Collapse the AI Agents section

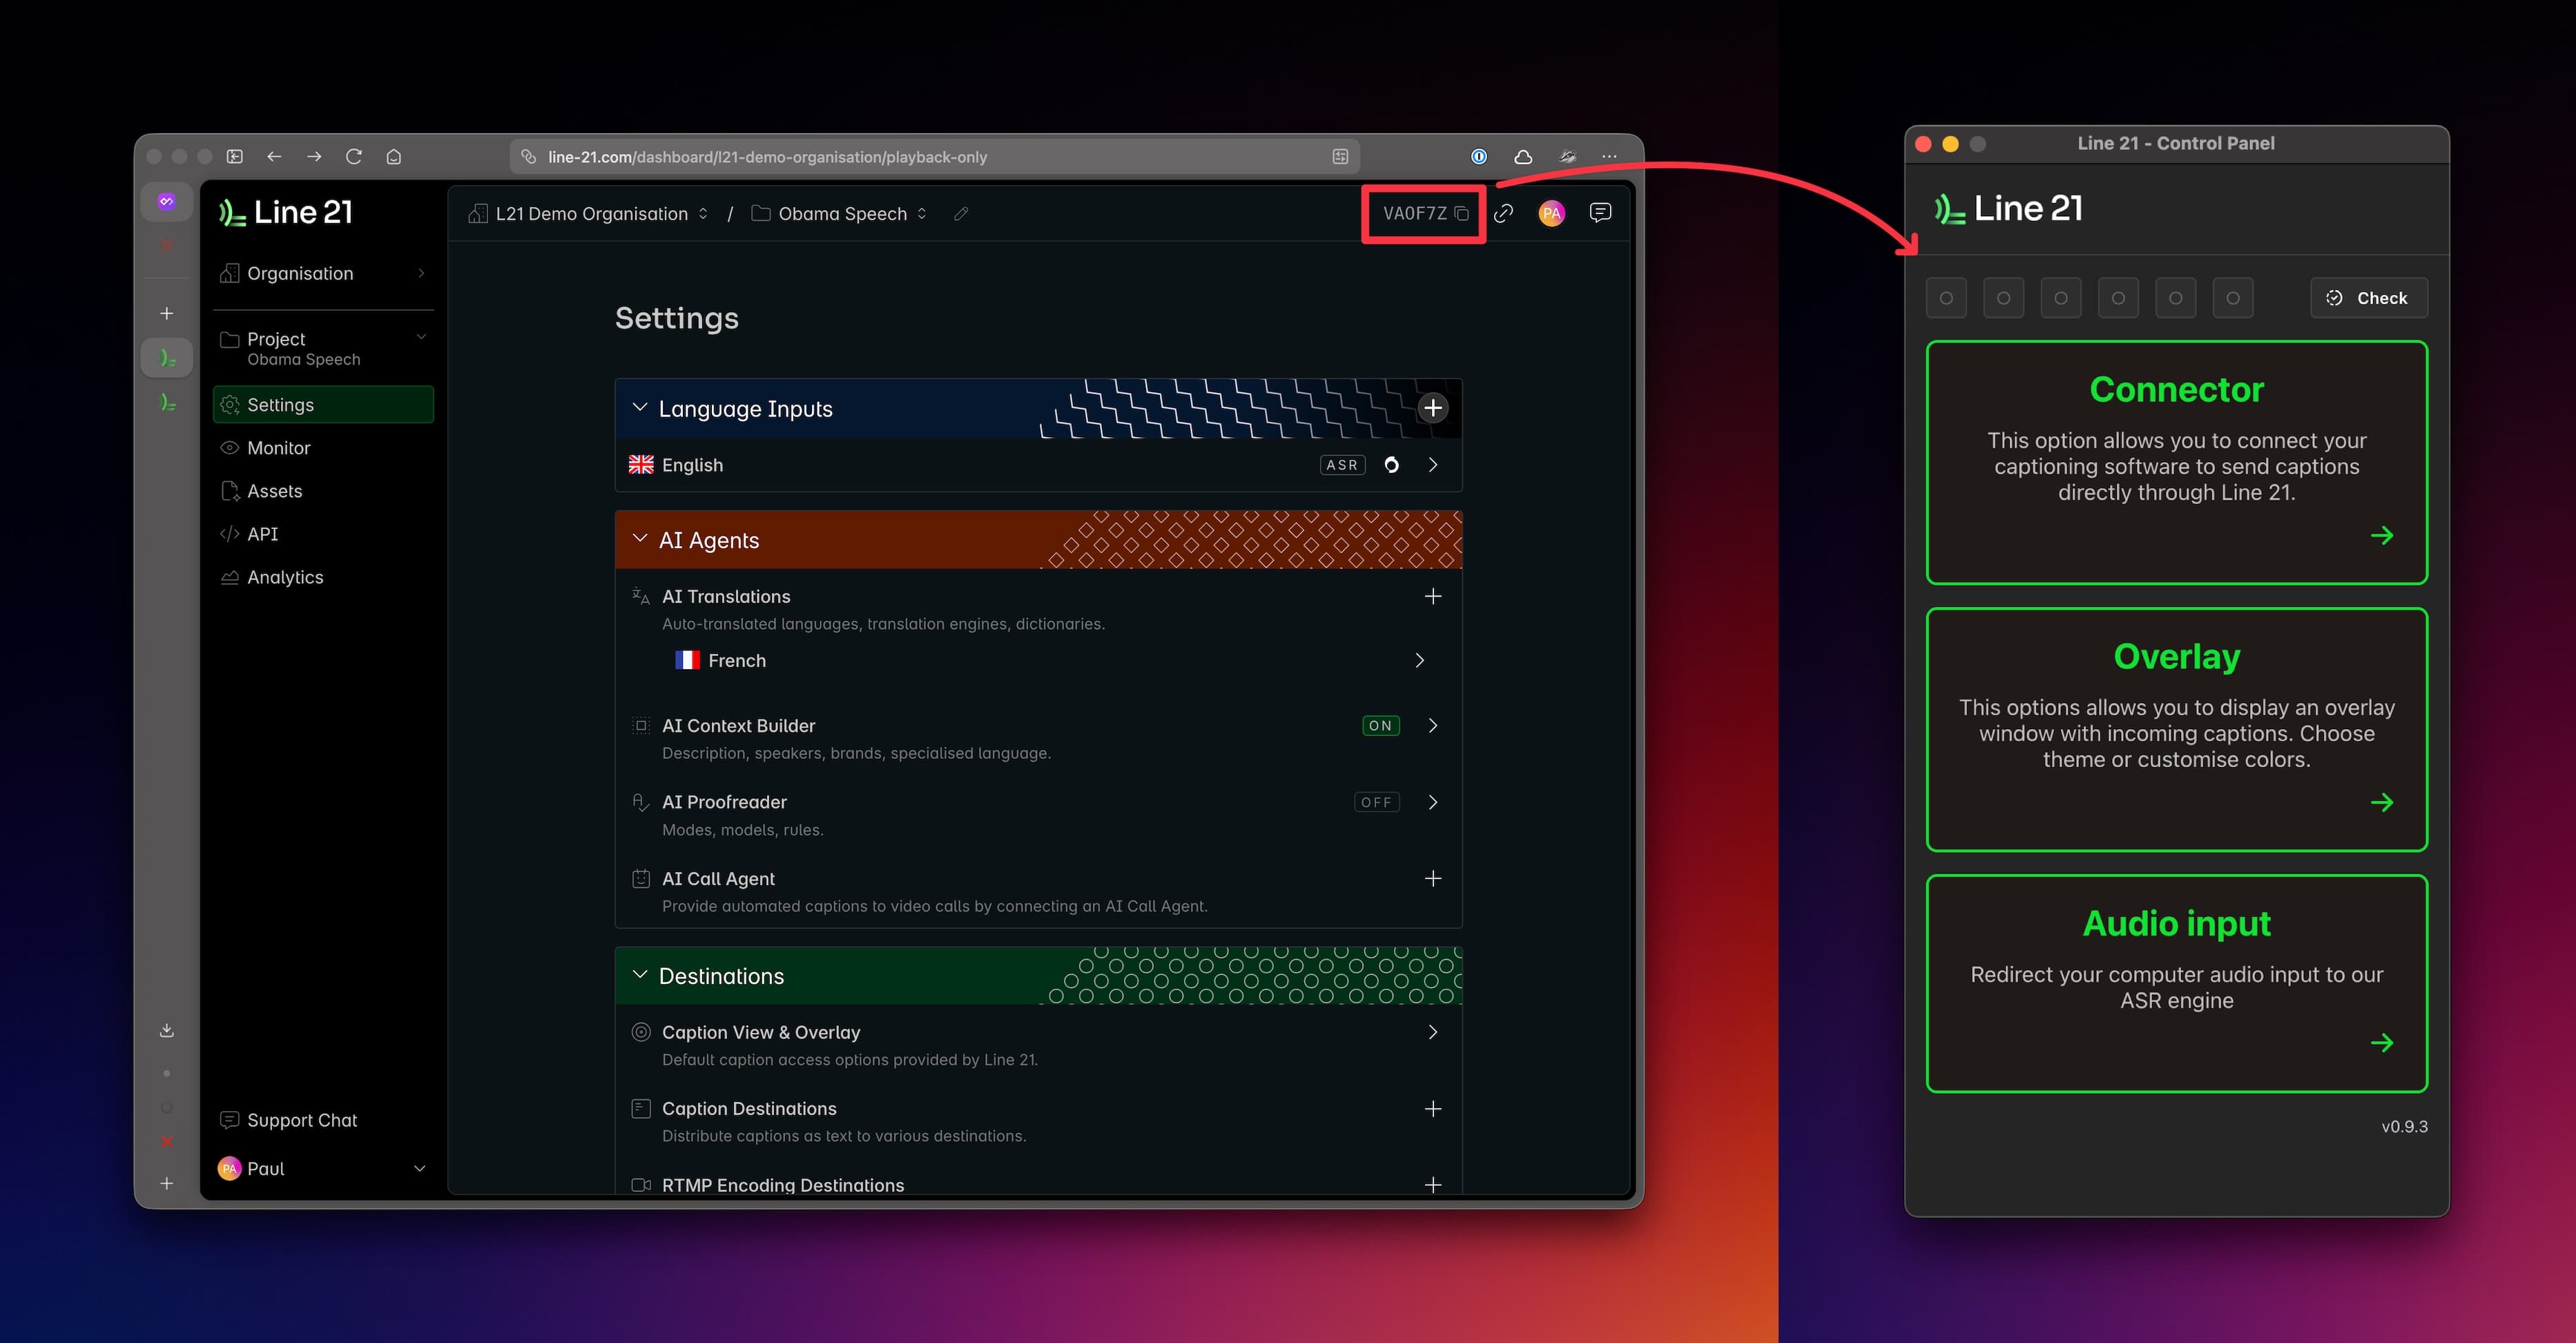pyautogui.click(x=640, y=539)
